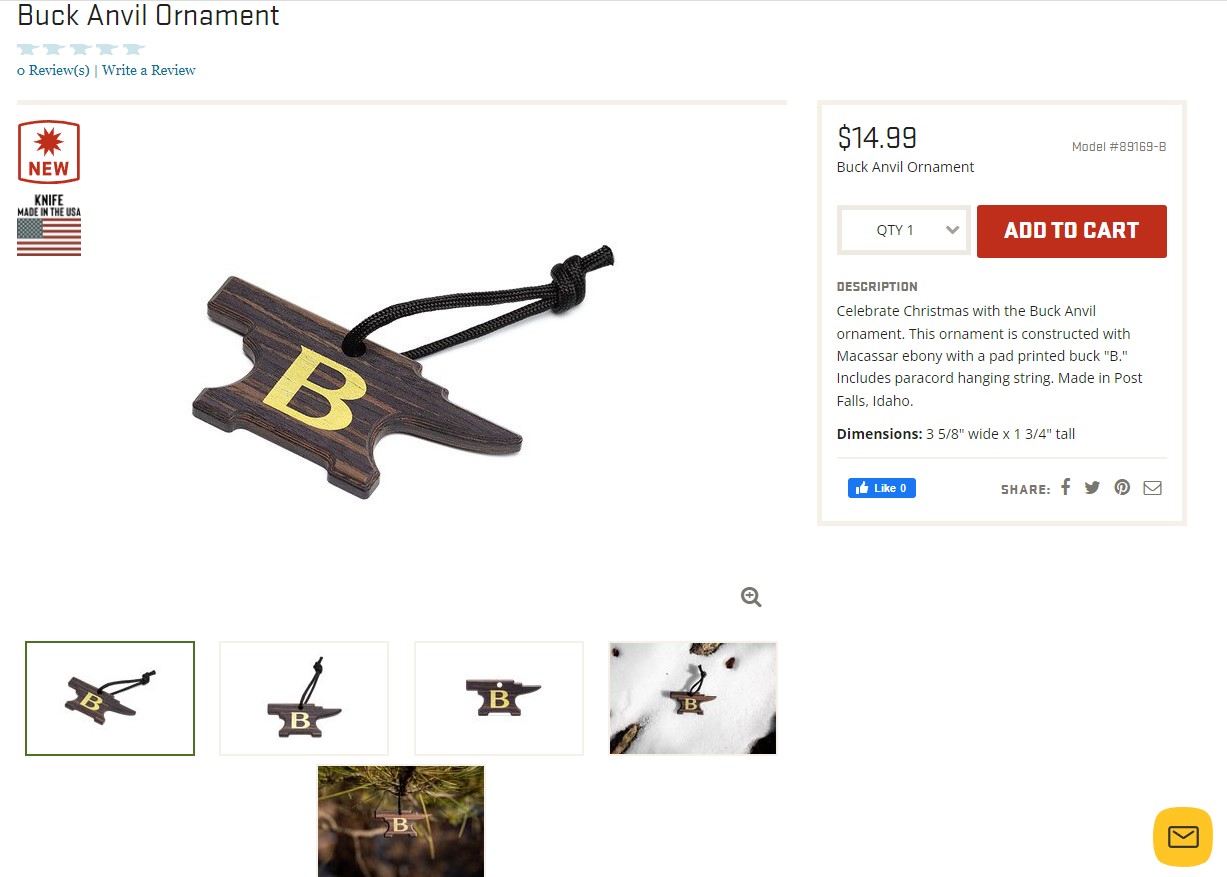Click Write a Review link
This screenshot has height=877, width=1227.
pos(149,70)
